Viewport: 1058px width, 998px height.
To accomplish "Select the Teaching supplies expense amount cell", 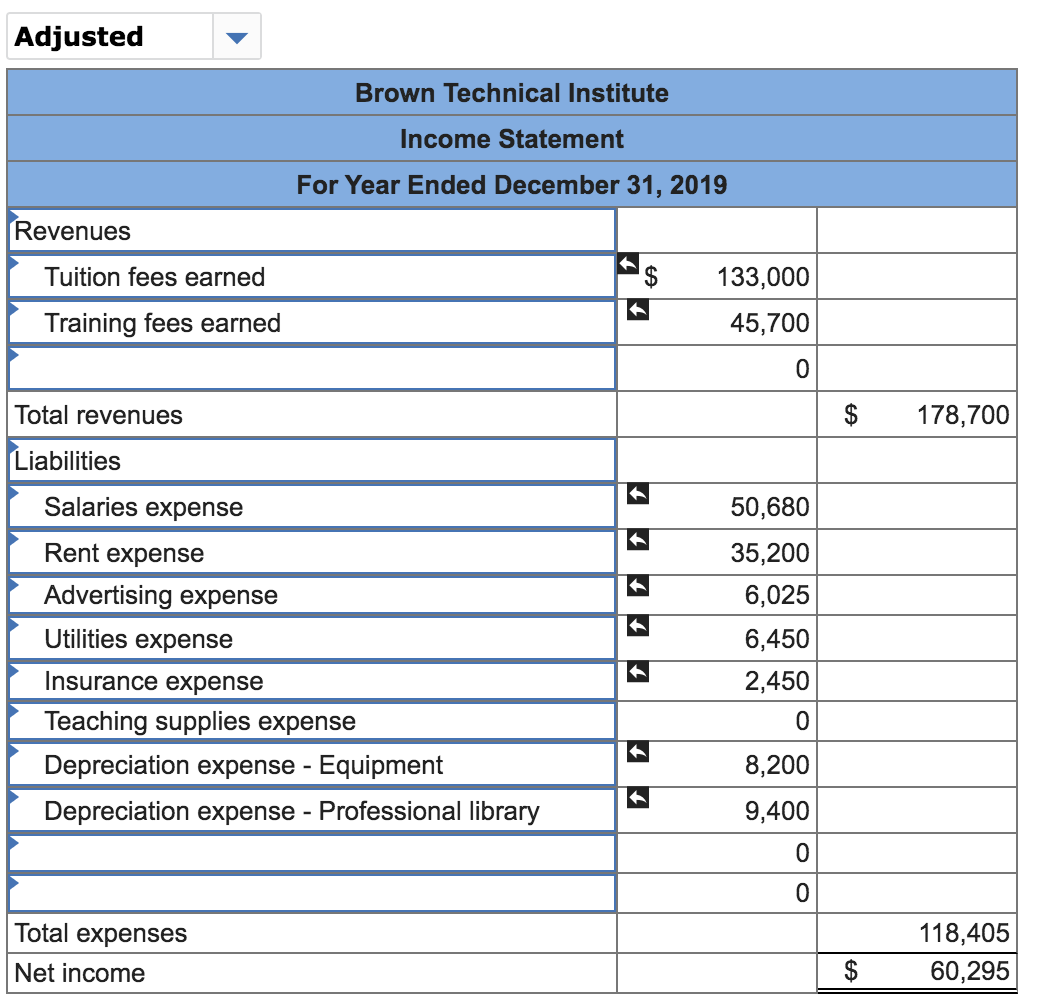I will pos(716,720).
